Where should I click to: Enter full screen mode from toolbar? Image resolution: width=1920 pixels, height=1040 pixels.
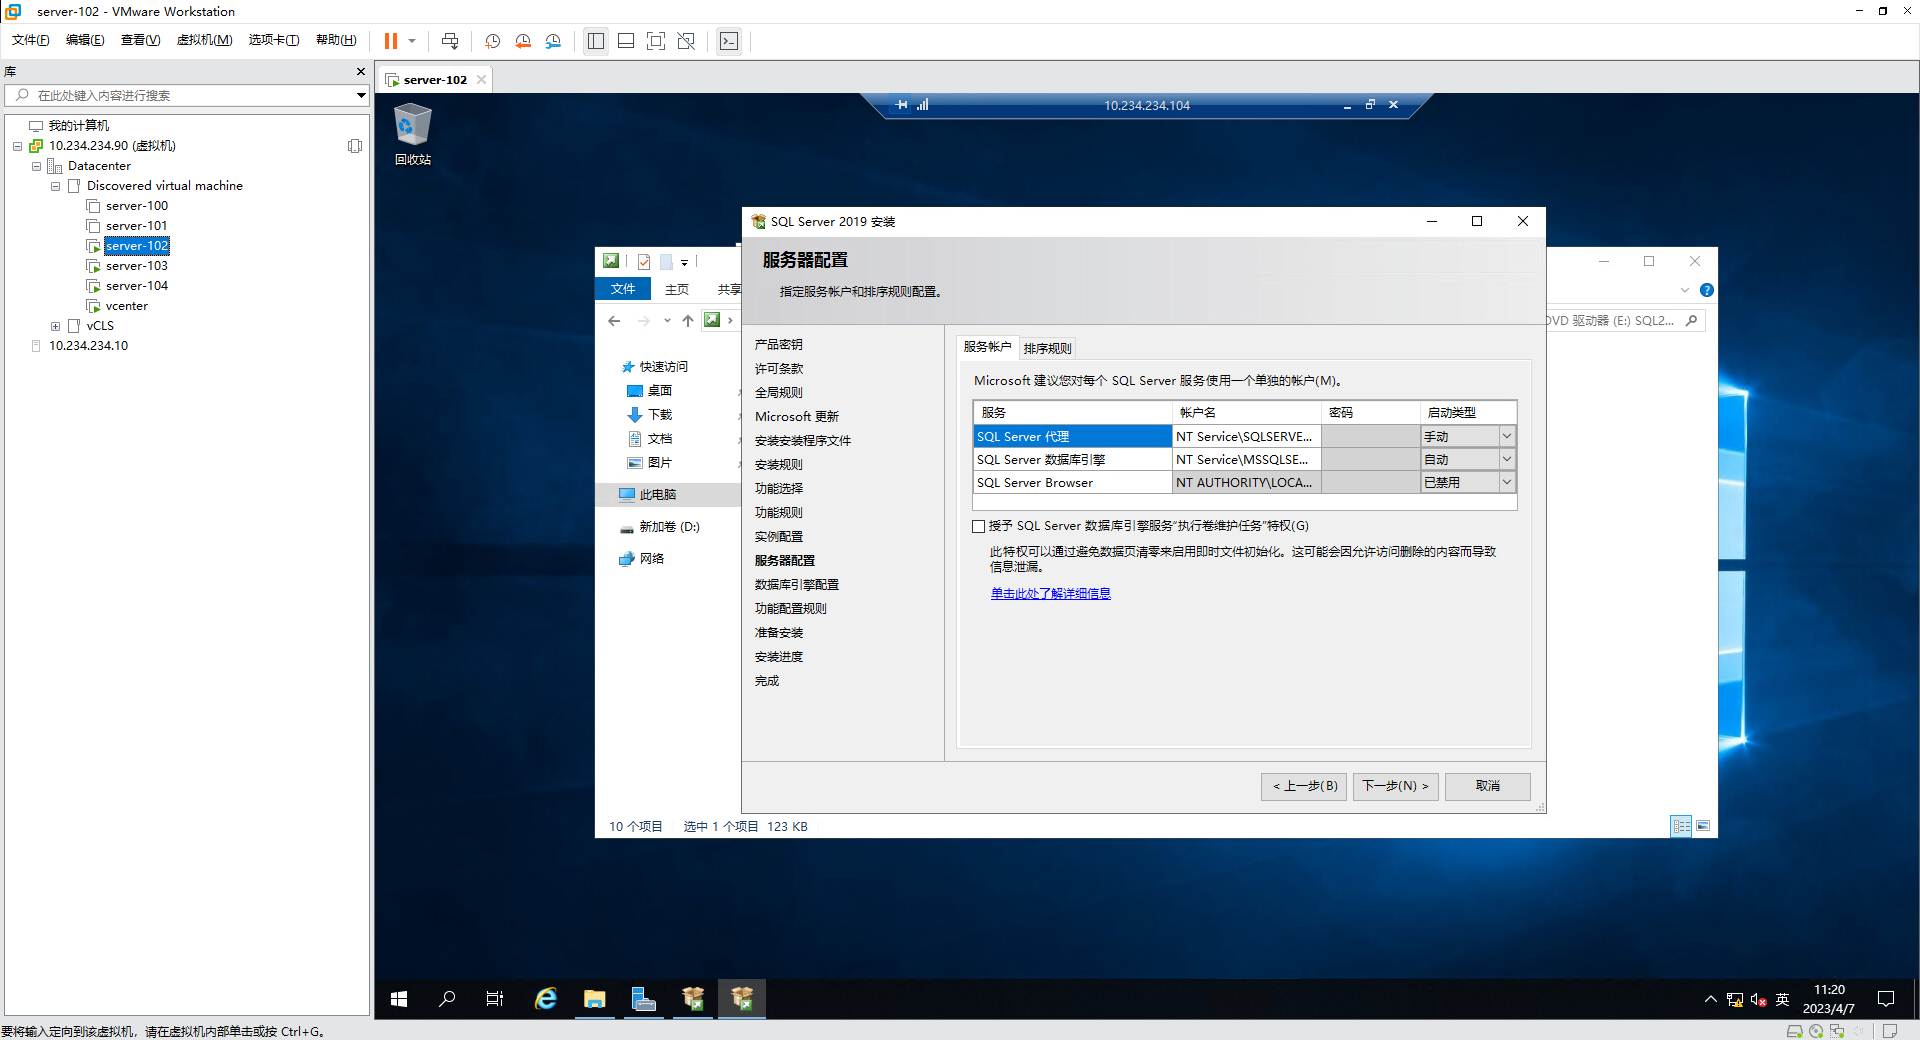pos(656,41)
